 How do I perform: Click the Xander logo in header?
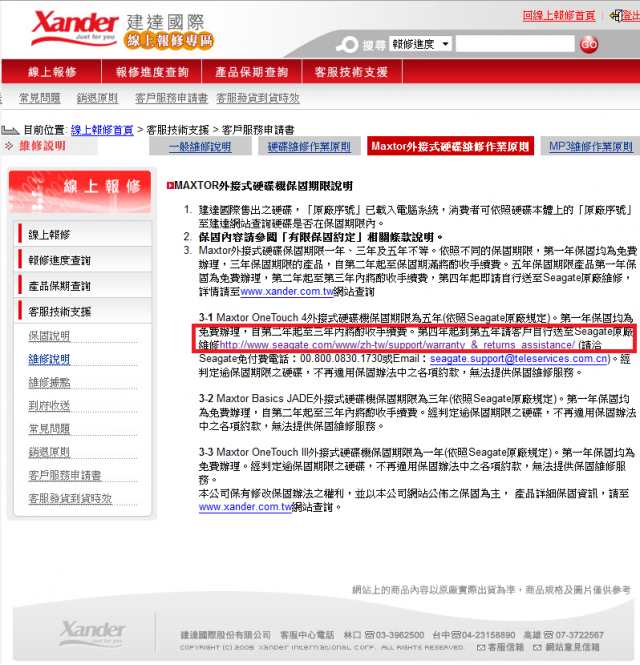pyautogui.click(x=75, y=28)
